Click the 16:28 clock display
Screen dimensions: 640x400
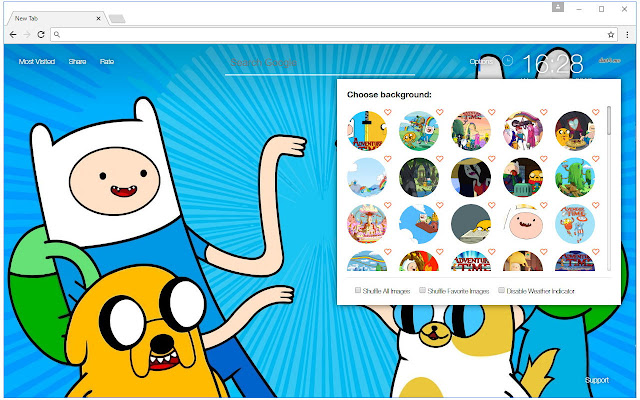pyautogui.click(x=553, y=64)
